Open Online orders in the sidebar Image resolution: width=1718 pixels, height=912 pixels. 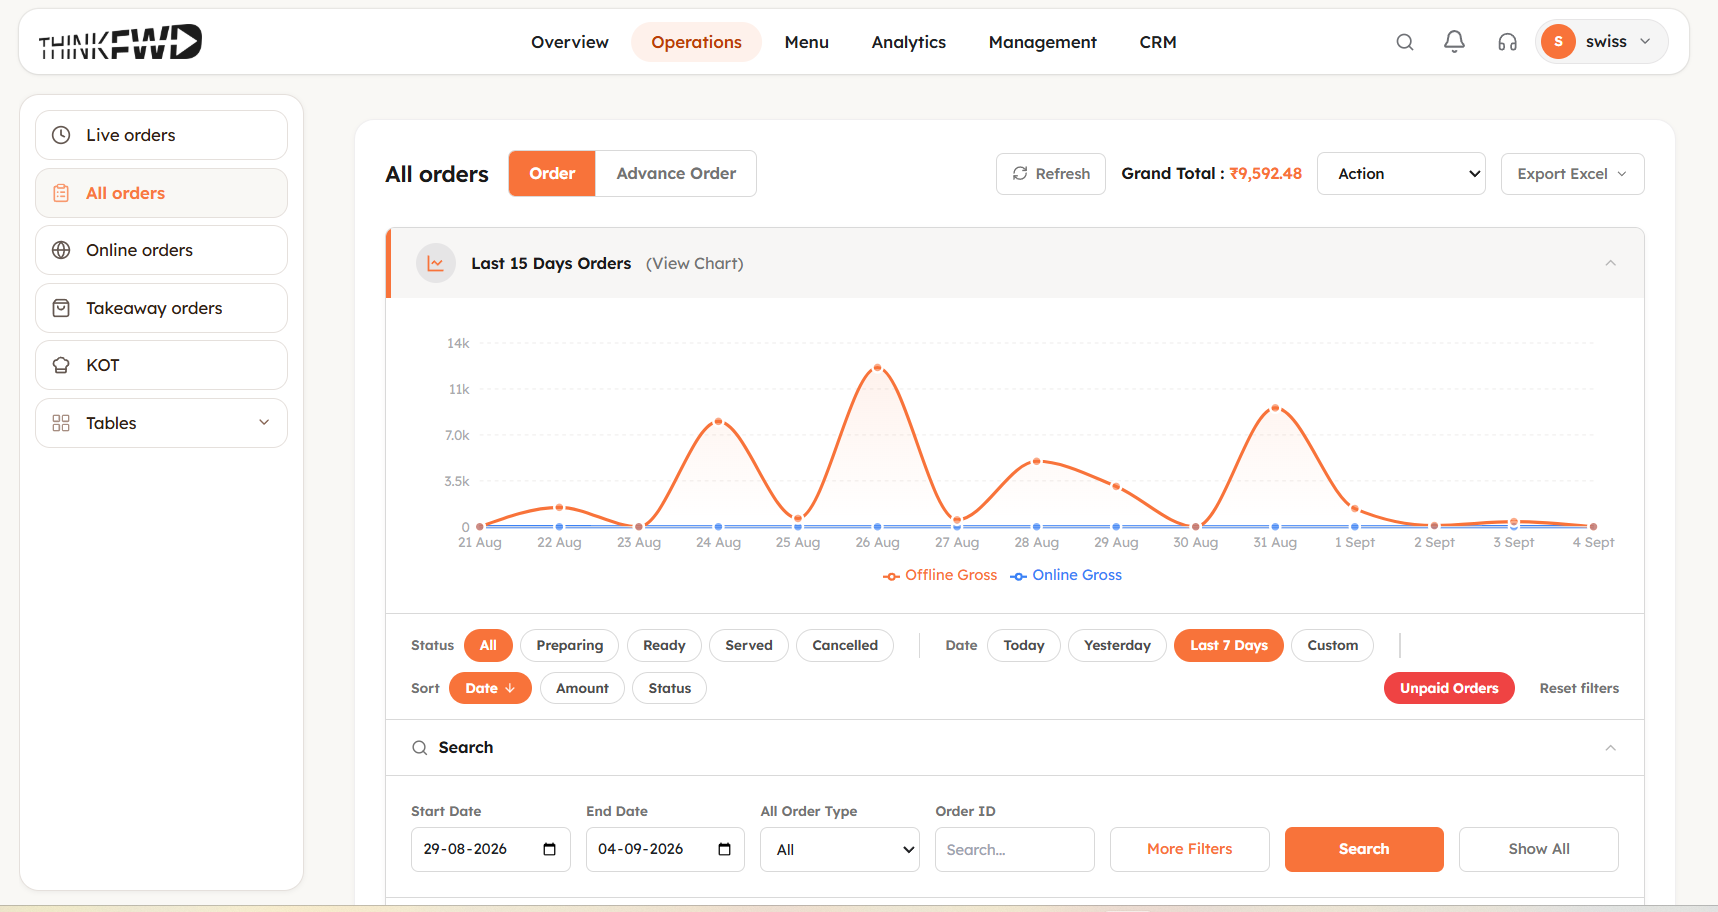(x=161, y=250)
